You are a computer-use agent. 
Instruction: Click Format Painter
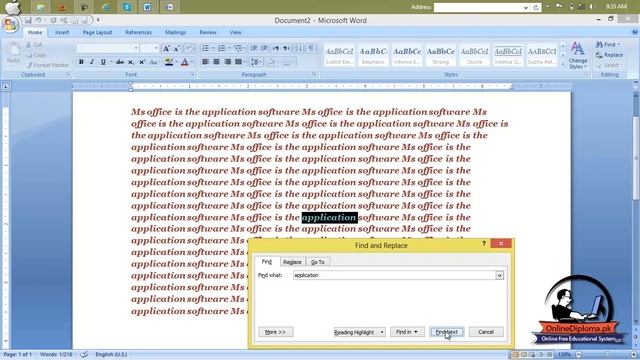pyautogui.click(x=48, y=65)
